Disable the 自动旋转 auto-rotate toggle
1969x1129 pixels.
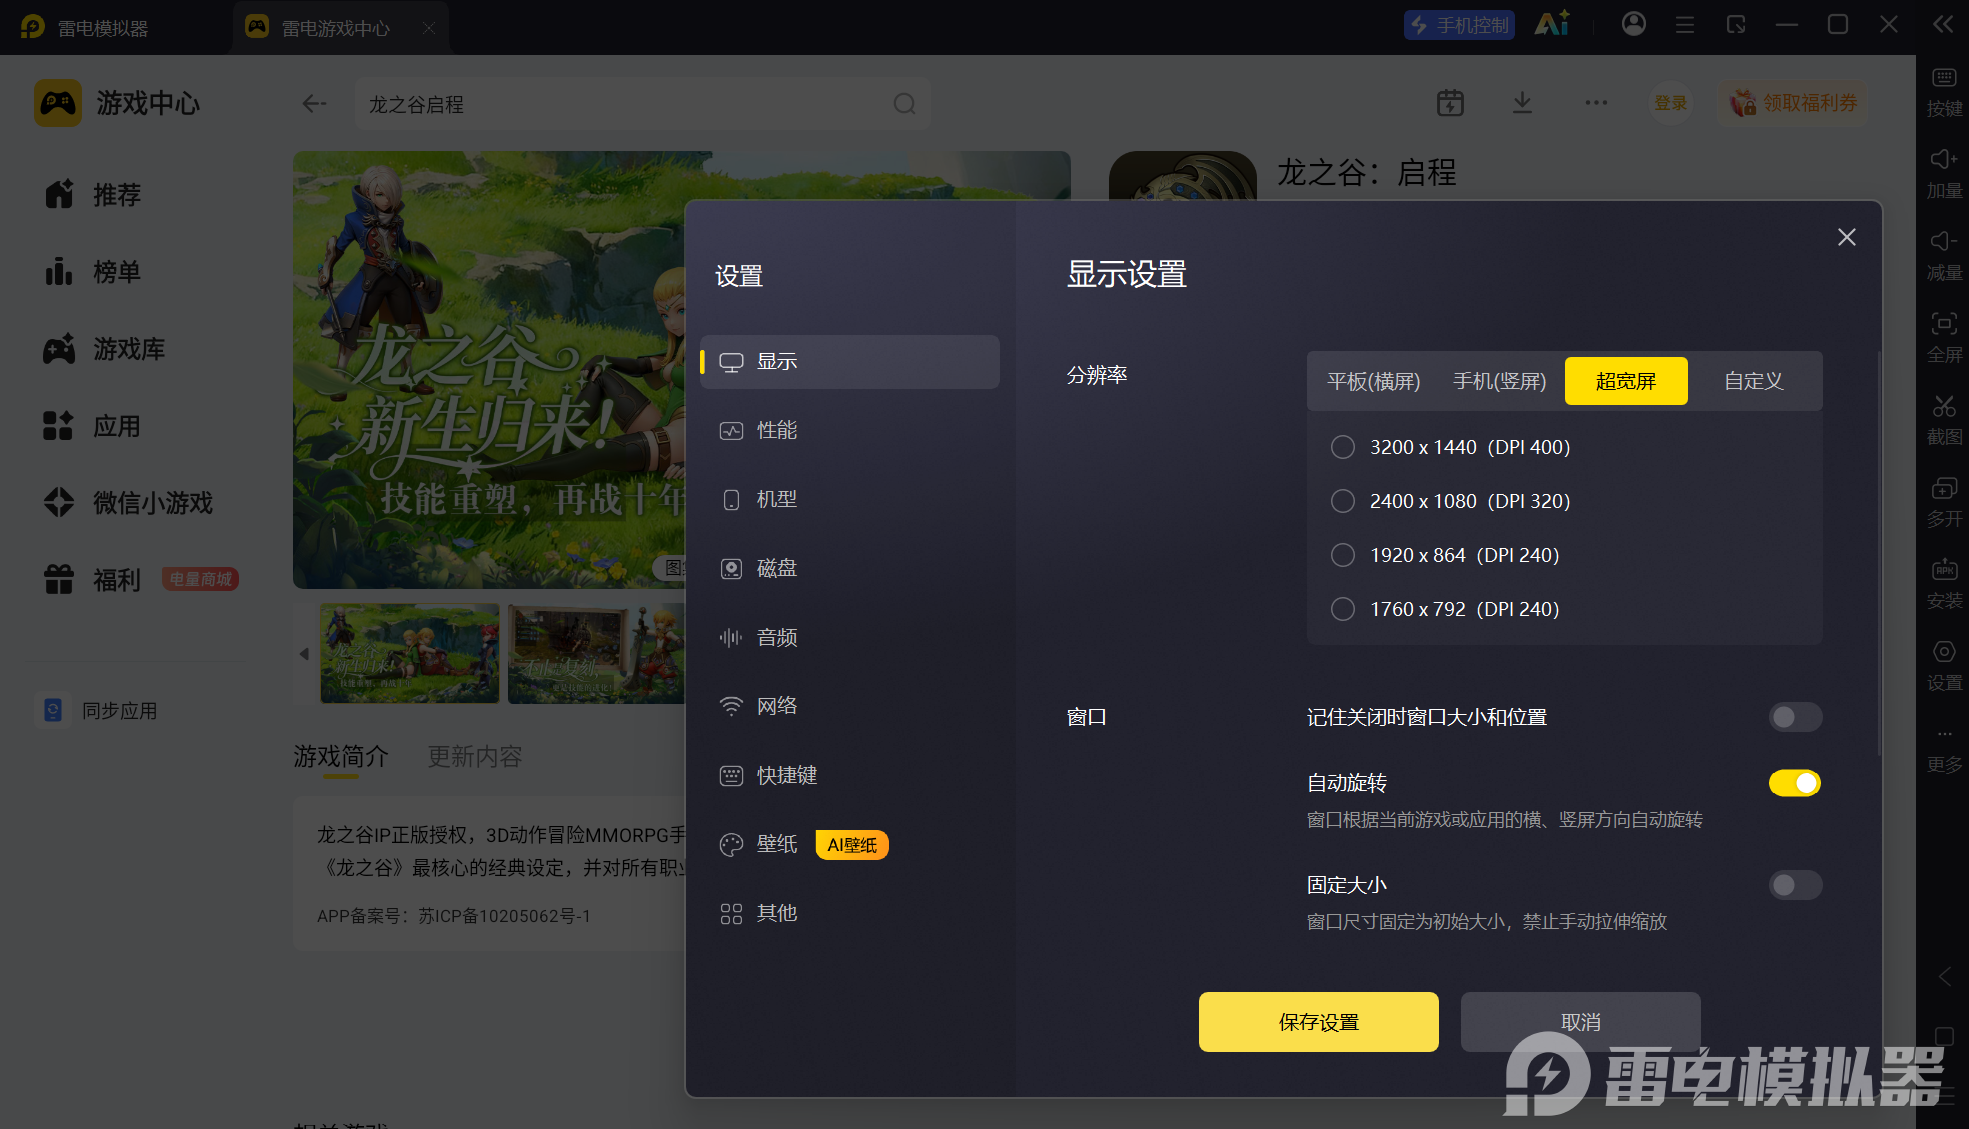coord(1795,783)
